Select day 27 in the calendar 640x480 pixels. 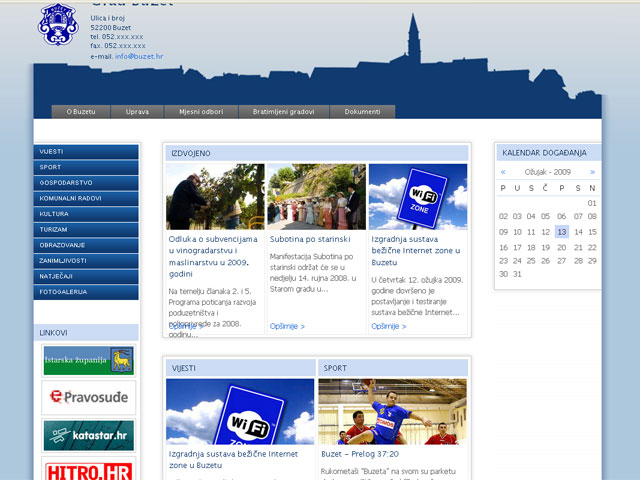pos(562,261)
